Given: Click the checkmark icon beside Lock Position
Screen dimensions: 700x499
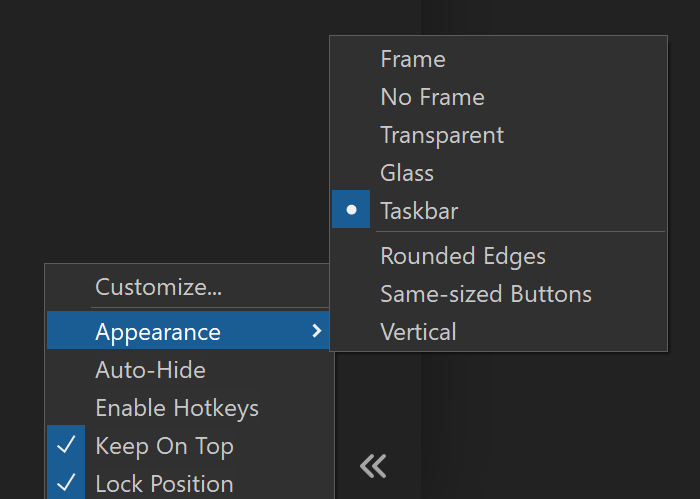Looking at the screenshot, I should point(66,484).
